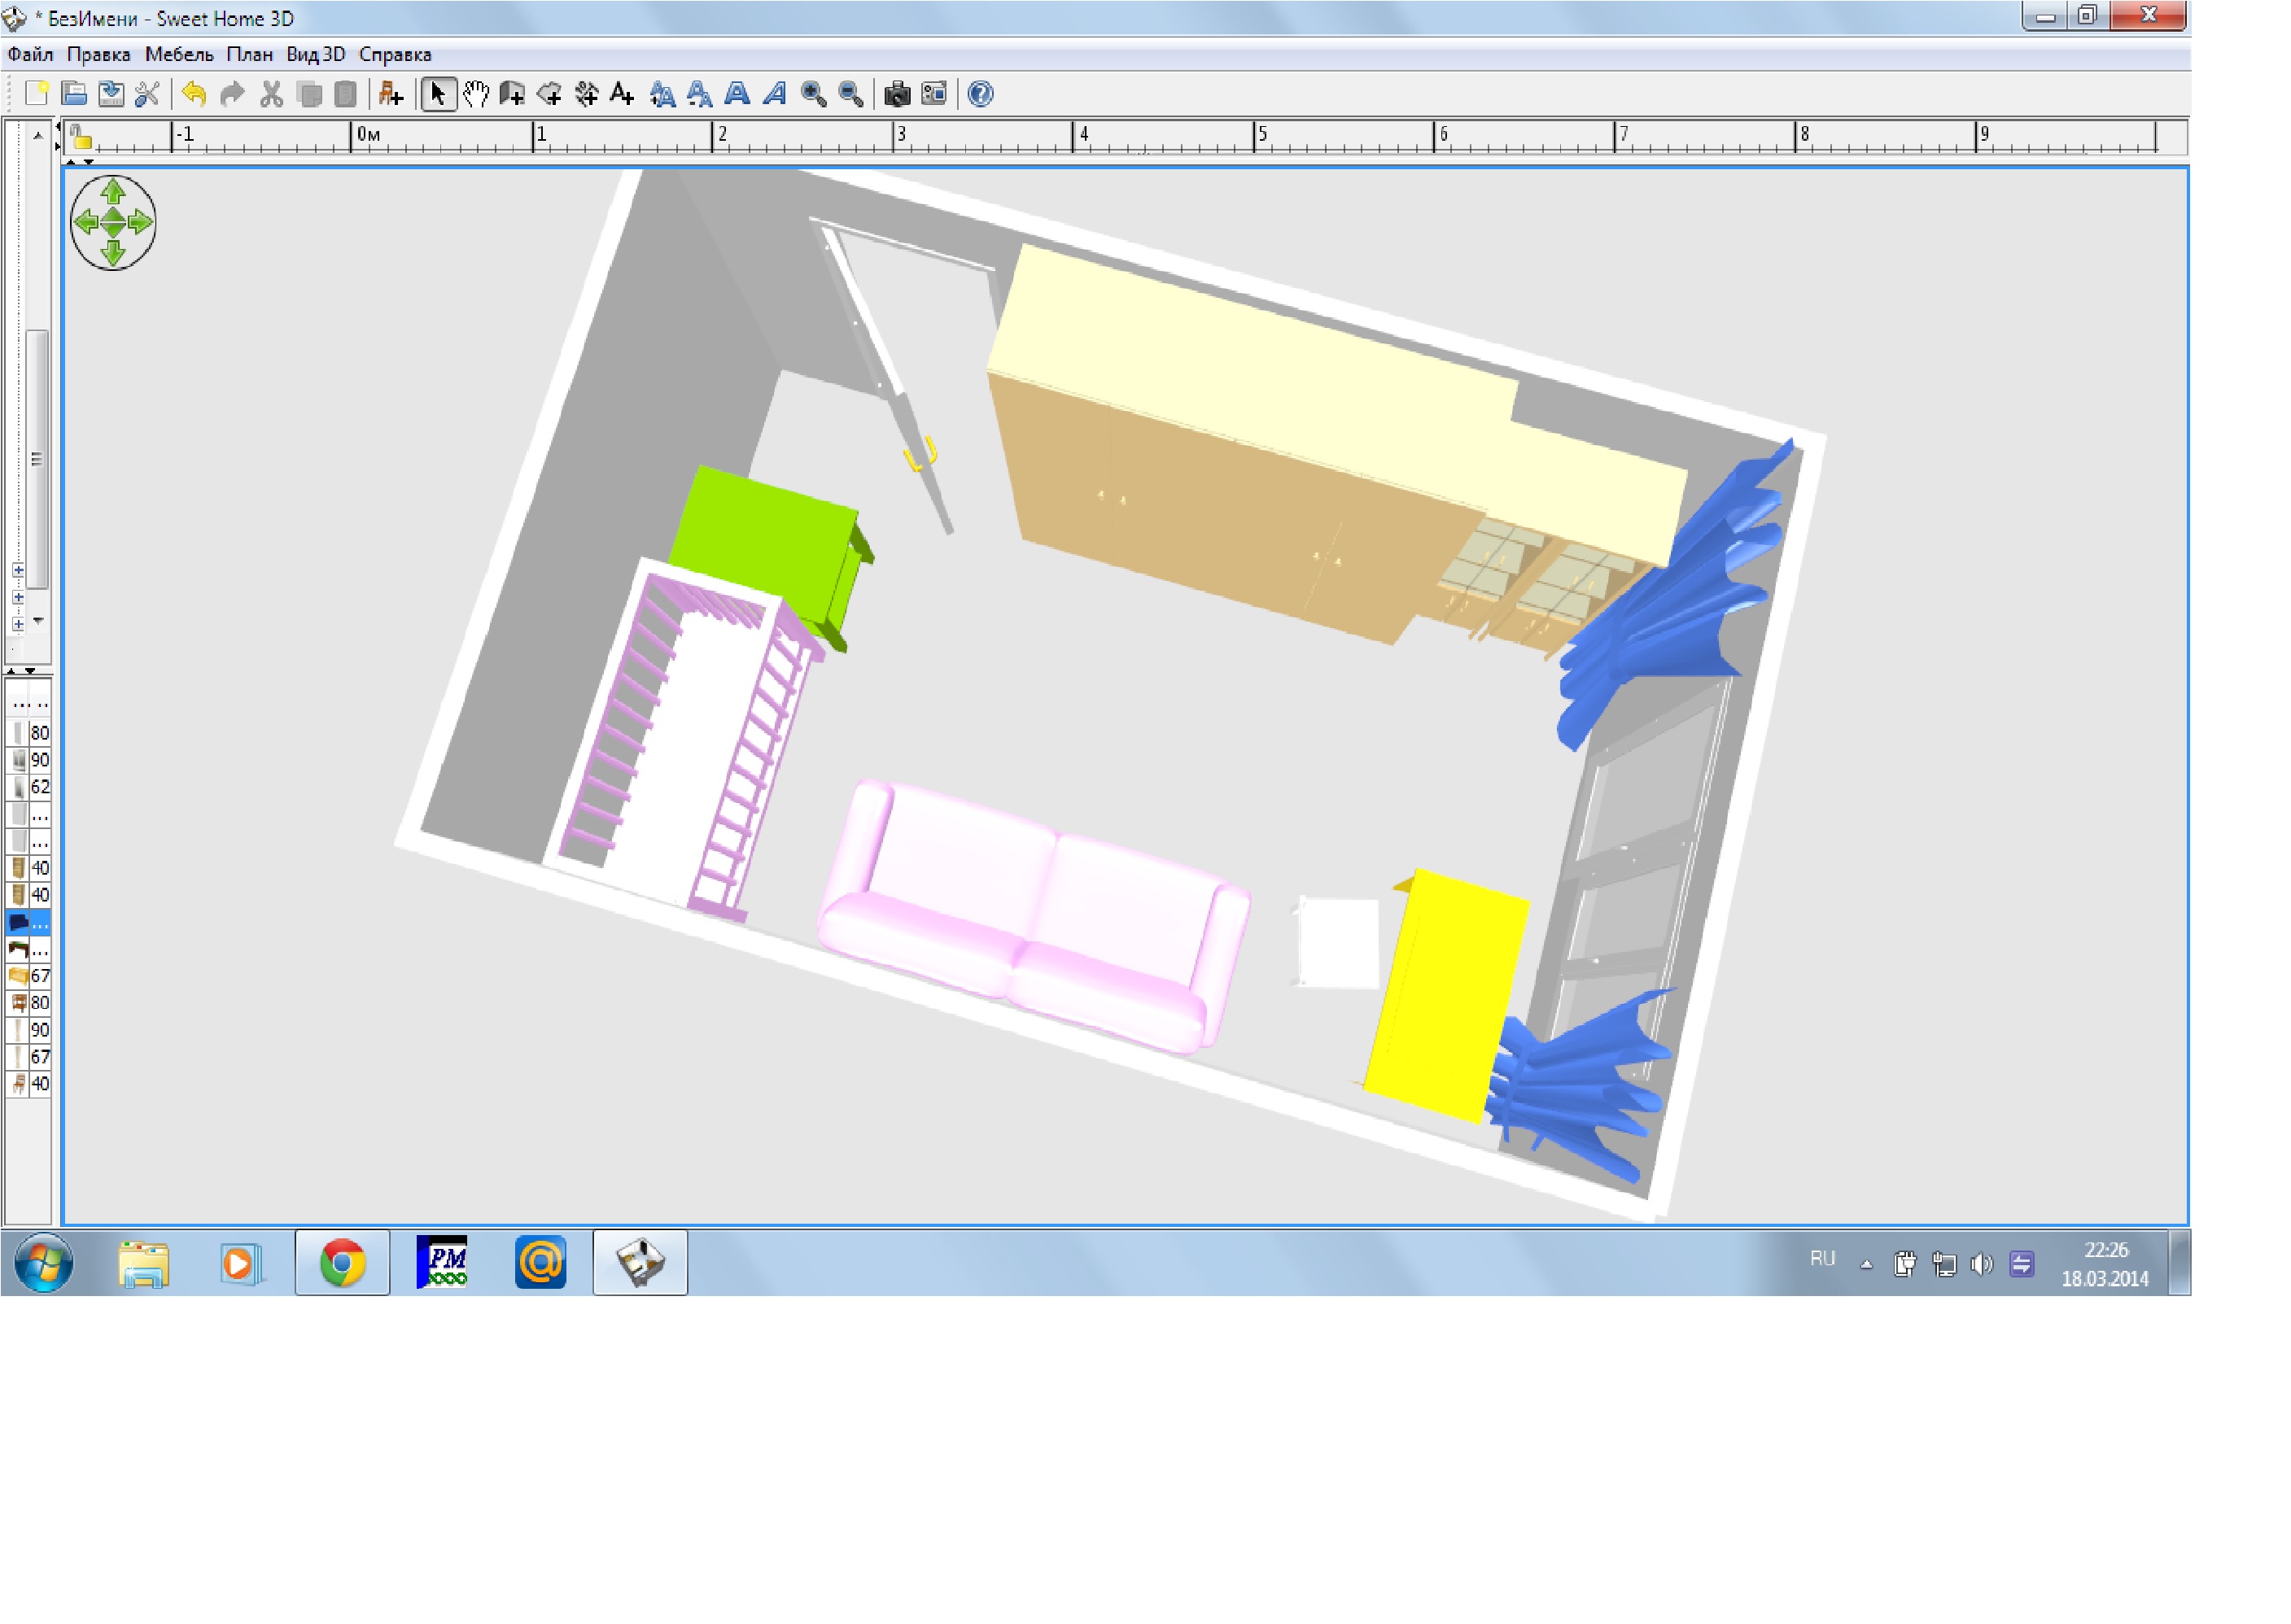Open help with the question mark icon
This screenshot has width=2291, height=1624.
click(981, 95)
